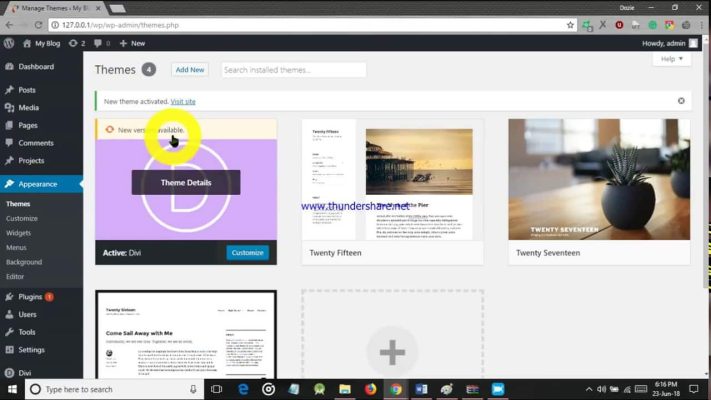Open Howdy, admin account menu
The width and height of the screenshot is (711, 400).
[x=670, y=43]
